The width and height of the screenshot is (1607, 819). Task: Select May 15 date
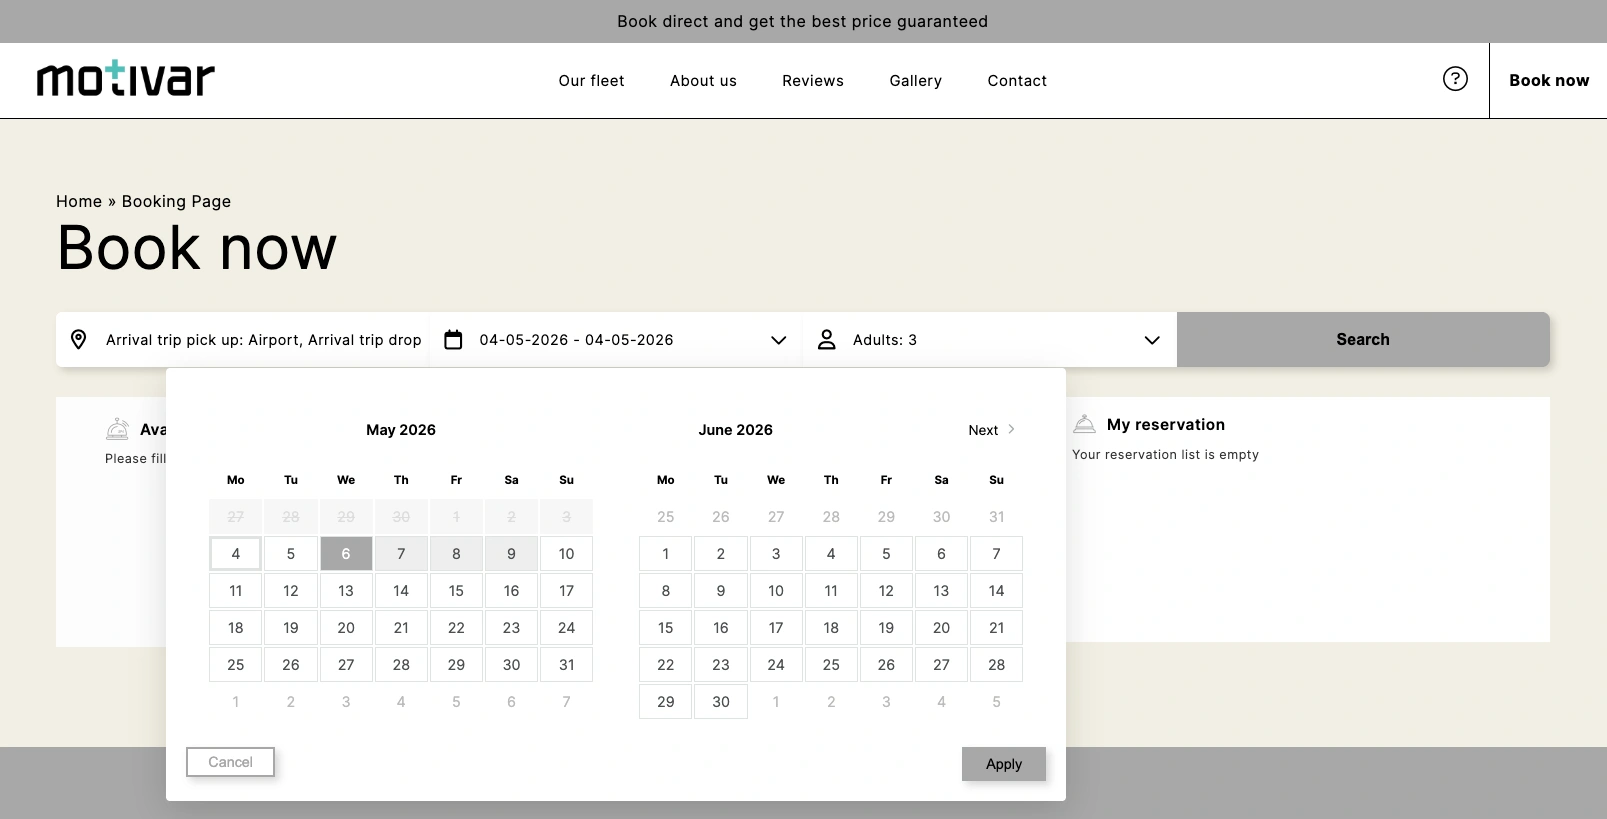[x=456, y=591]
